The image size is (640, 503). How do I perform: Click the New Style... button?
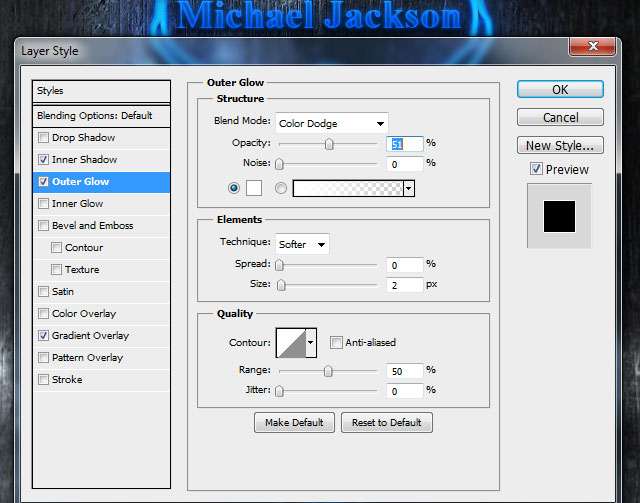[x=560, y=145]
